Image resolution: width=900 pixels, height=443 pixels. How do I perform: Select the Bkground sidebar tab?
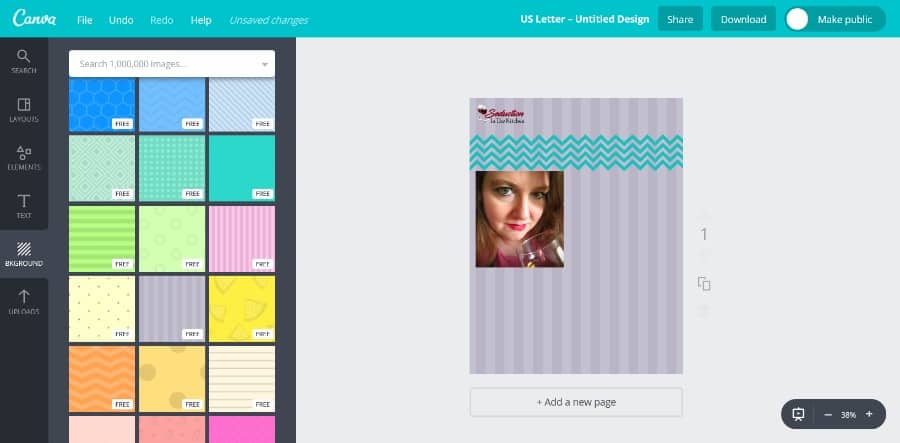point(24,254)
